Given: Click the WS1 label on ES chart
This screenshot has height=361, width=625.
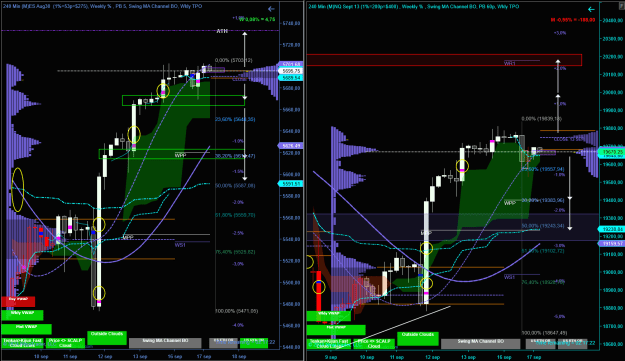Looking at the screenshot, I should [x=180, y=245].
